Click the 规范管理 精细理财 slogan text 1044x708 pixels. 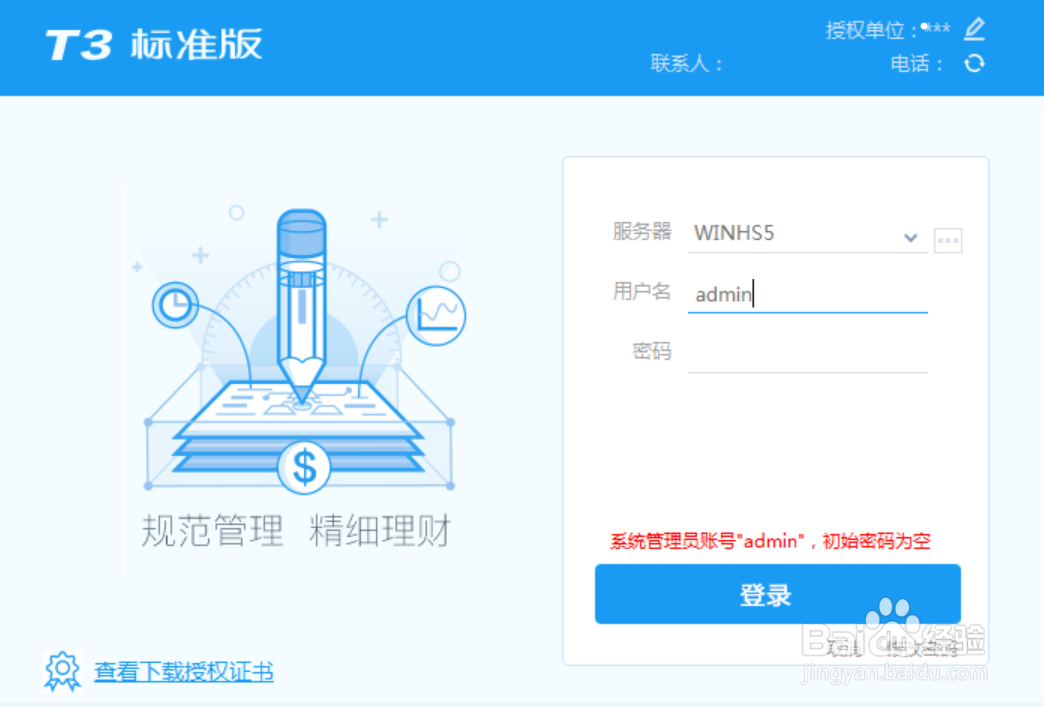point(296,531)
